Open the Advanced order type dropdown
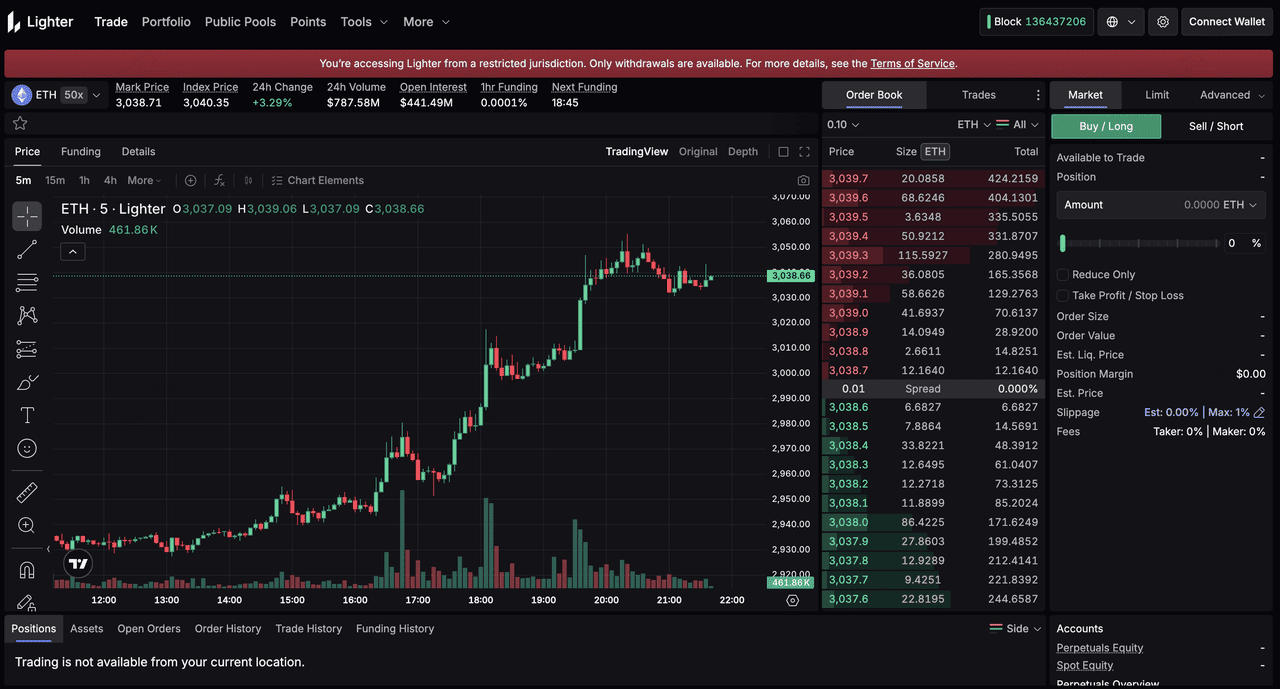Image resolution: width=1280 pixels, height=689 pixels. click(x=1232, y=95)
